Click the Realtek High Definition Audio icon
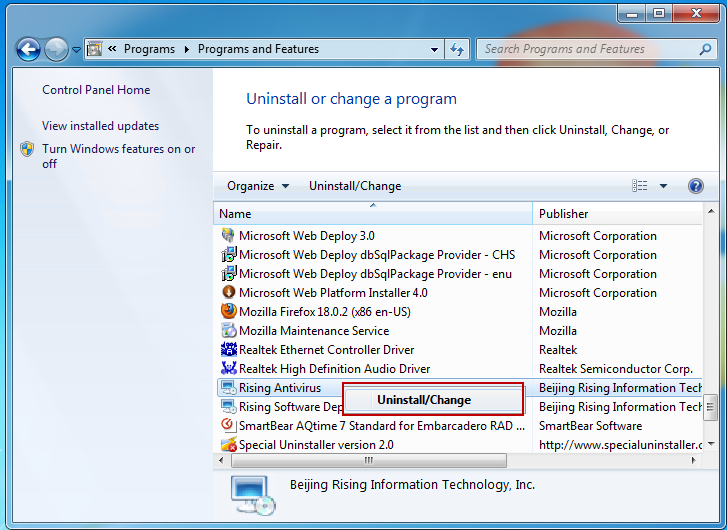 tap(228, 368)
